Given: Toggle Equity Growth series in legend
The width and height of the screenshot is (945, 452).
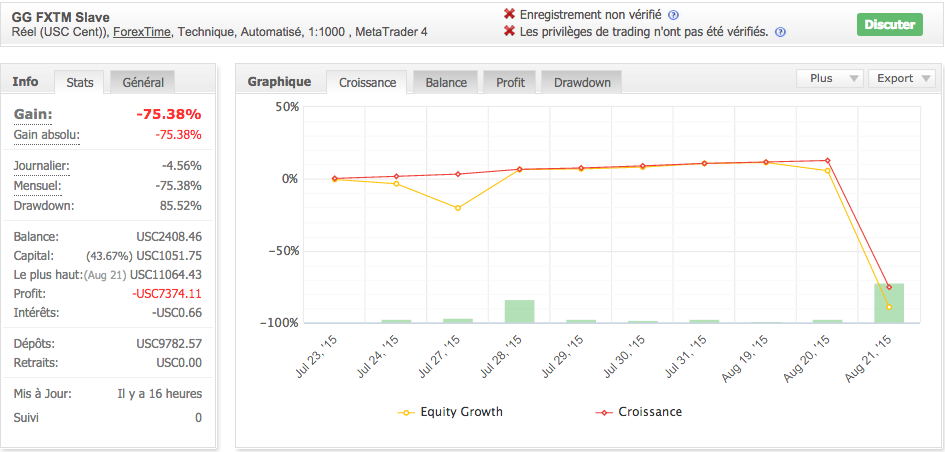Looking at the screenshot, I should tap(450, 412).
